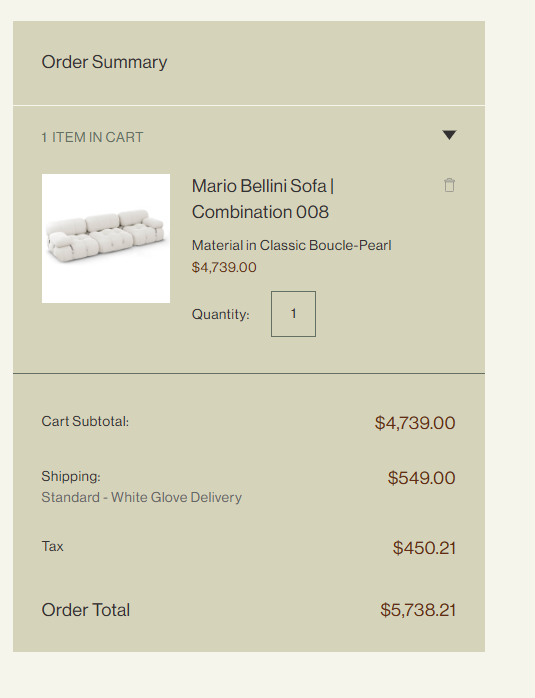
Task: Select the Shipping label
Action: pyautogui.click(x=71, y=476)
